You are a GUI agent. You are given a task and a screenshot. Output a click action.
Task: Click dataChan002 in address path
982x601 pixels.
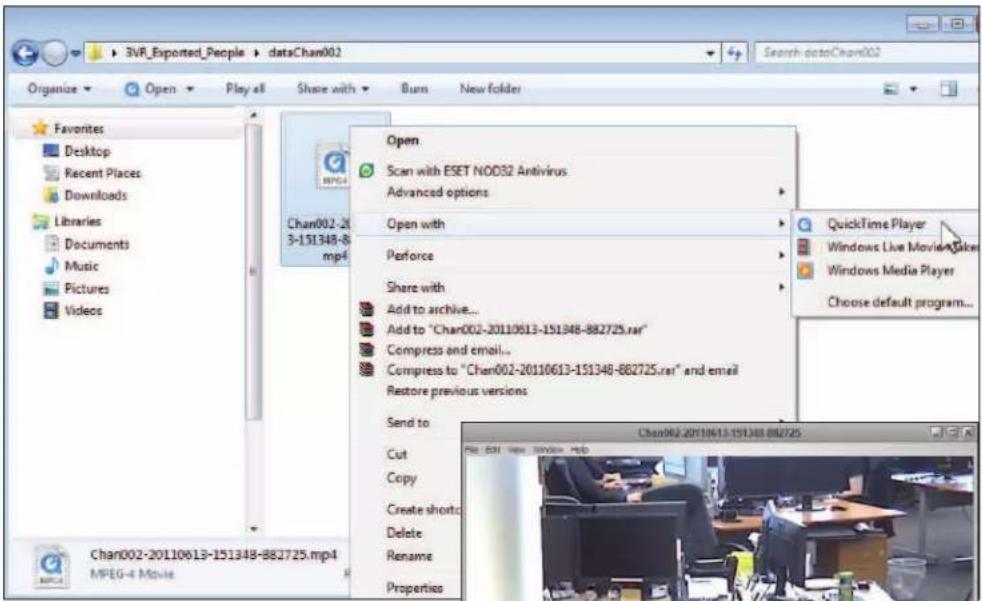304,53
